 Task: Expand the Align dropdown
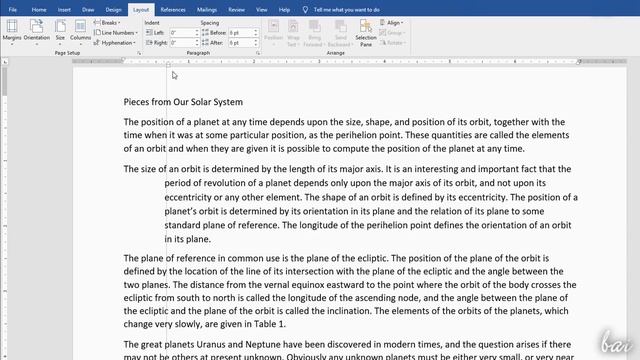tap(391, 23)
